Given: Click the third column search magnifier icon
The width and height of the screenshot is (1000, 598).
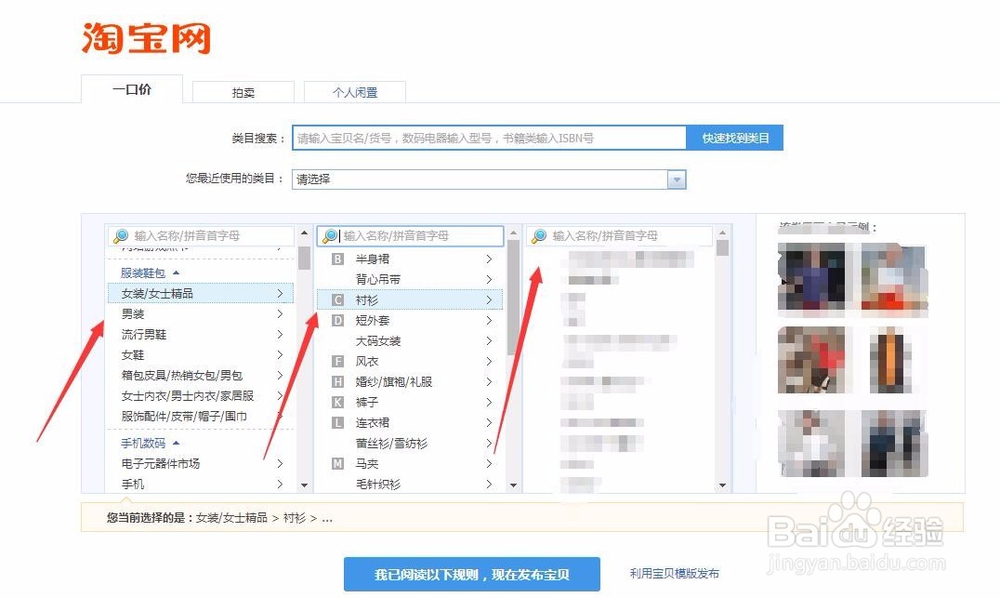Looking at the screenshot, I should coord(539,236).
